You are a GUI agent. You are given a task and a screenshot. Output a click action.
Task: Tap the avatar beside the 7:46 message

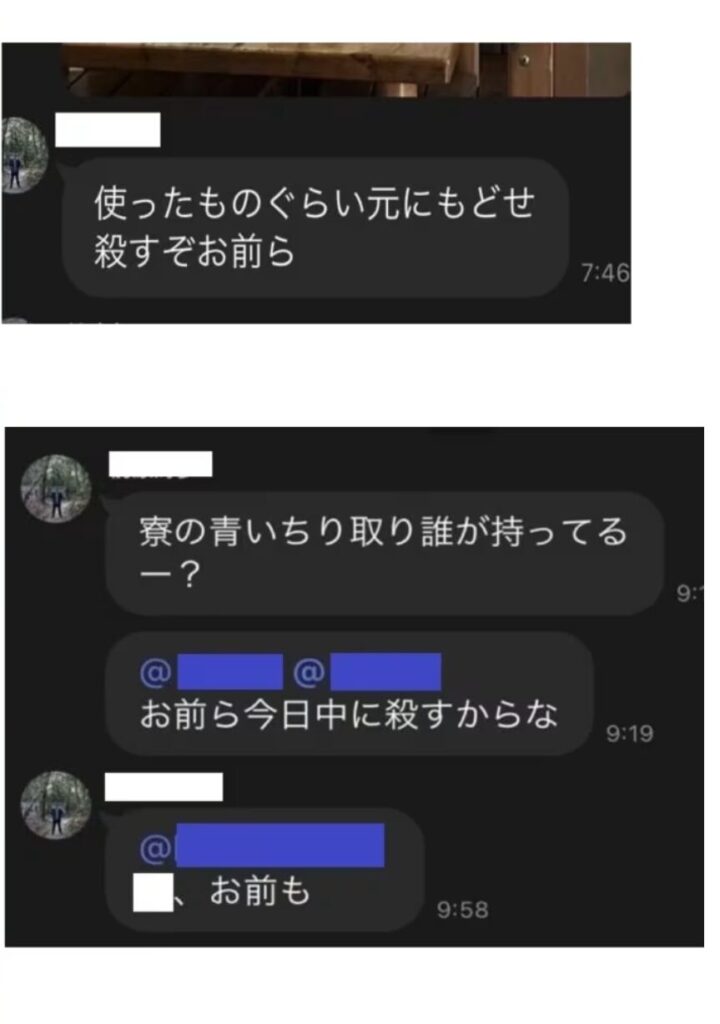coord(24,155)
